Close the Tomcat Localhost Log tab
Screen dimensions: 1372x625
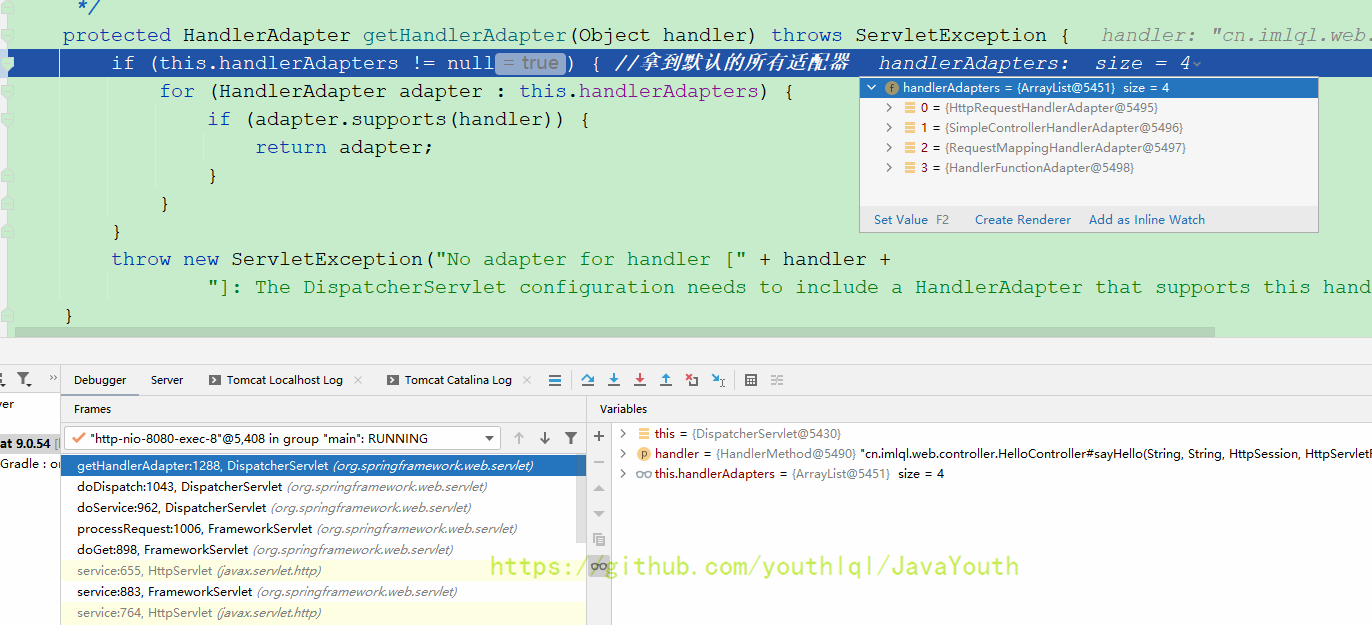point(359,380)
